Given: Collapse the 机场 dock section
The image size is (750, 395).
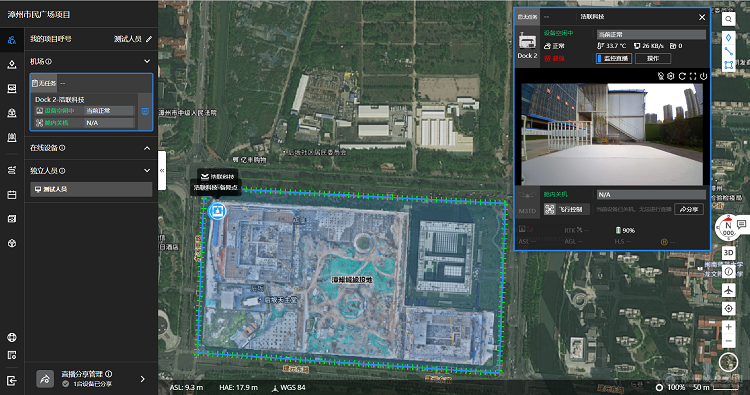Looking at the screenshot, I should pyautogui.click(x=147, y=61).
